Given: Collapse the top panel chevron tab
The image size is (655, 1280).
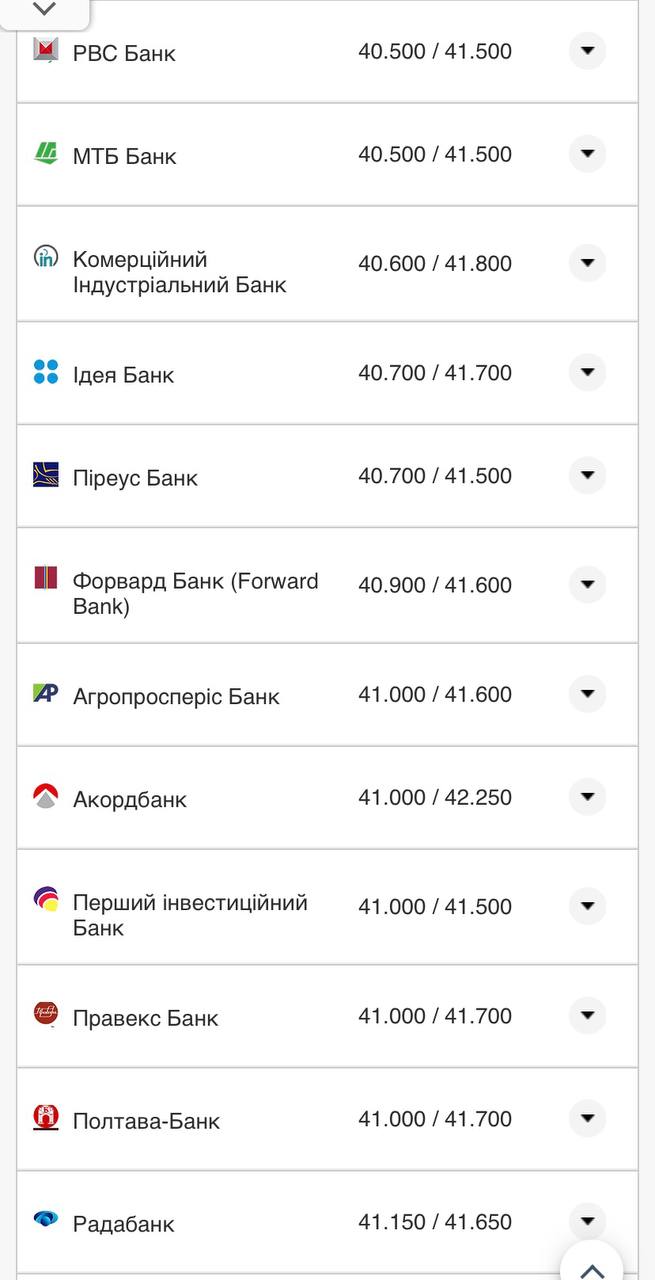Looking at the screenshot, I should tap(45, 10).
